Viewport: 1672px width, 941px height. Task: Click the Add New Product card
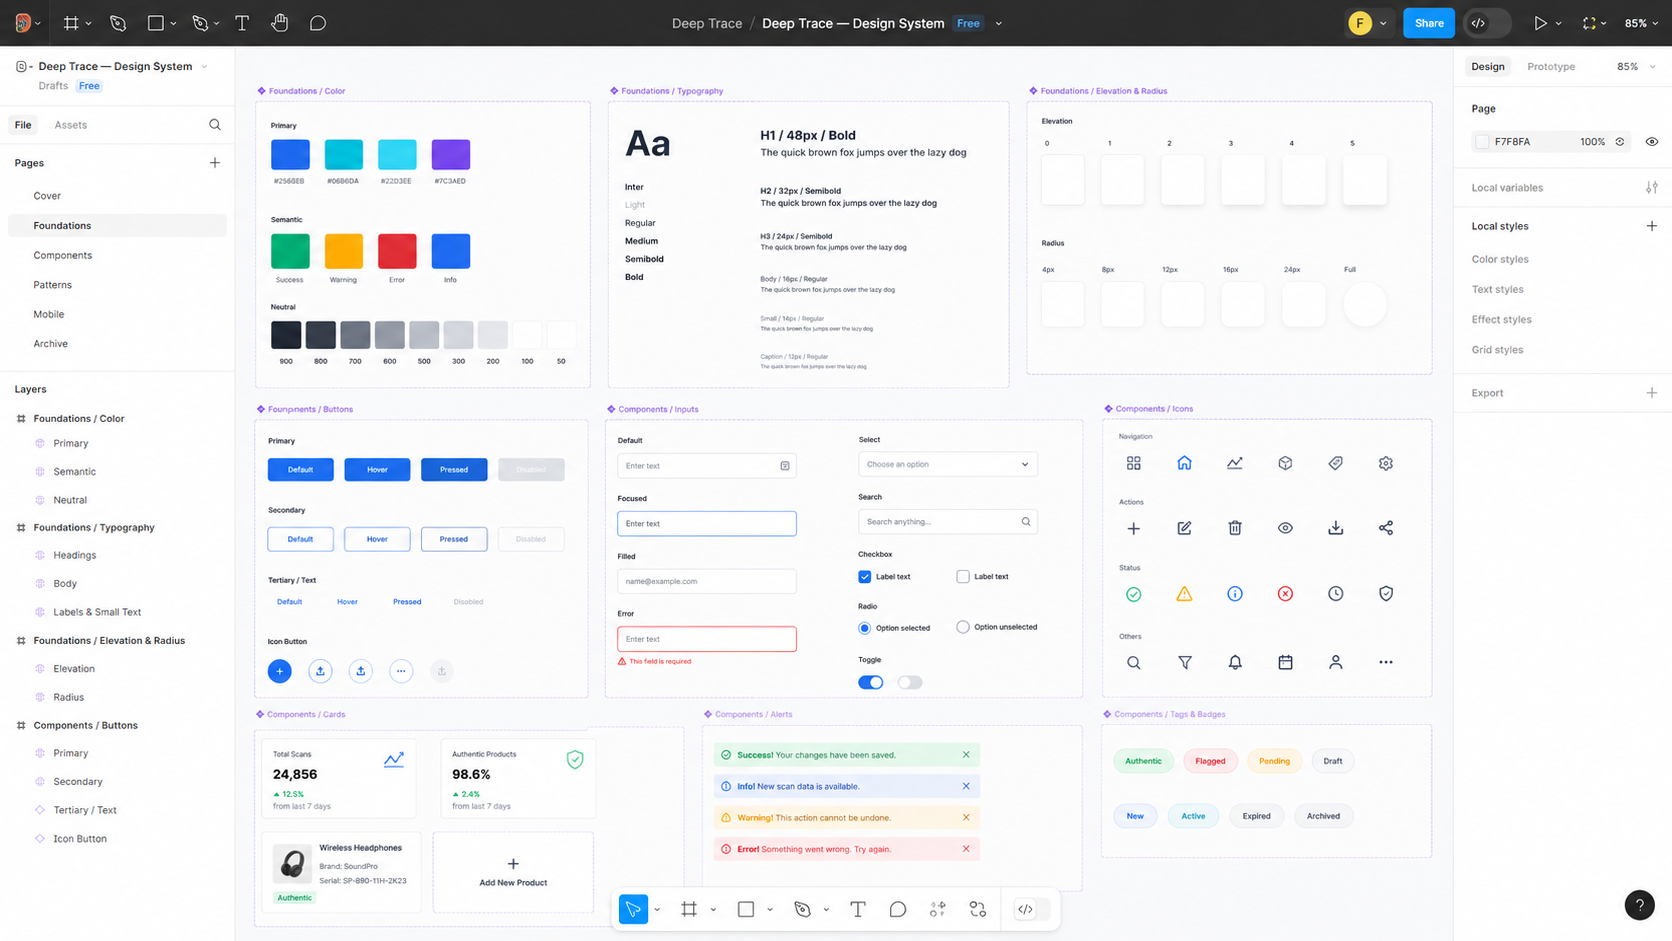coord(513,872)
